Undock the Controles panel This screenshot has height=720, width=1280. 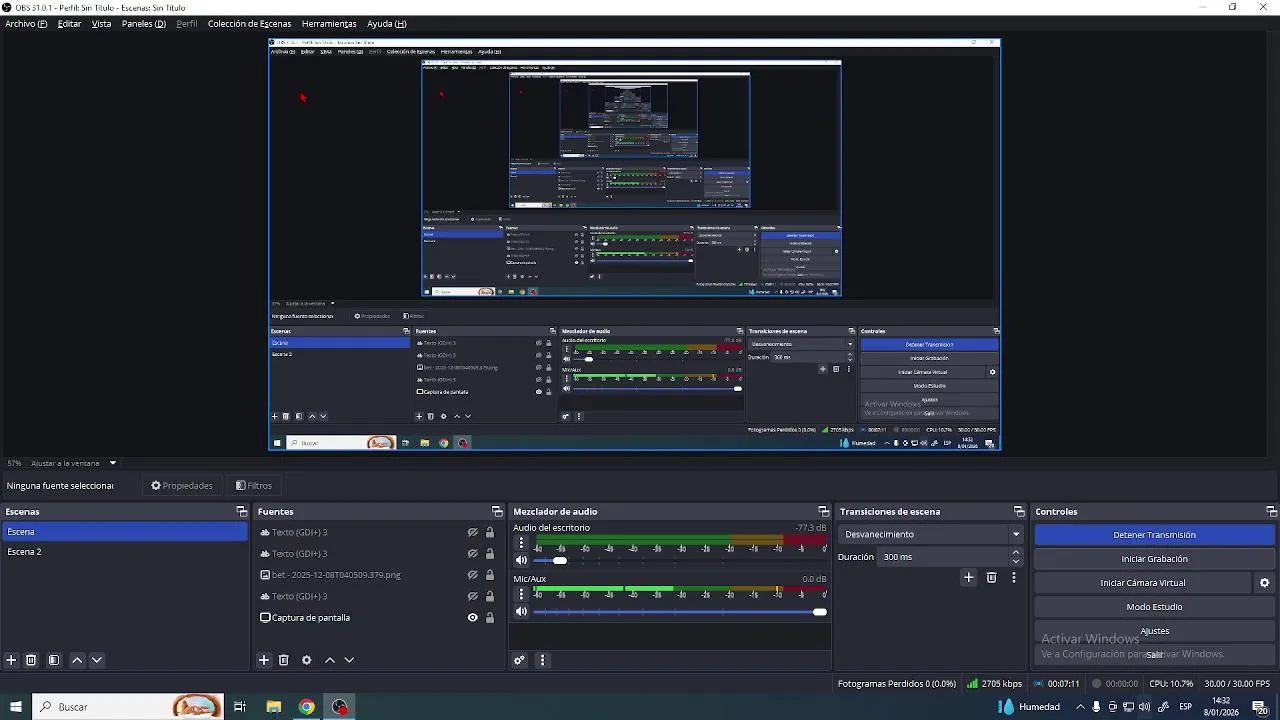[x=1271, y=511]
